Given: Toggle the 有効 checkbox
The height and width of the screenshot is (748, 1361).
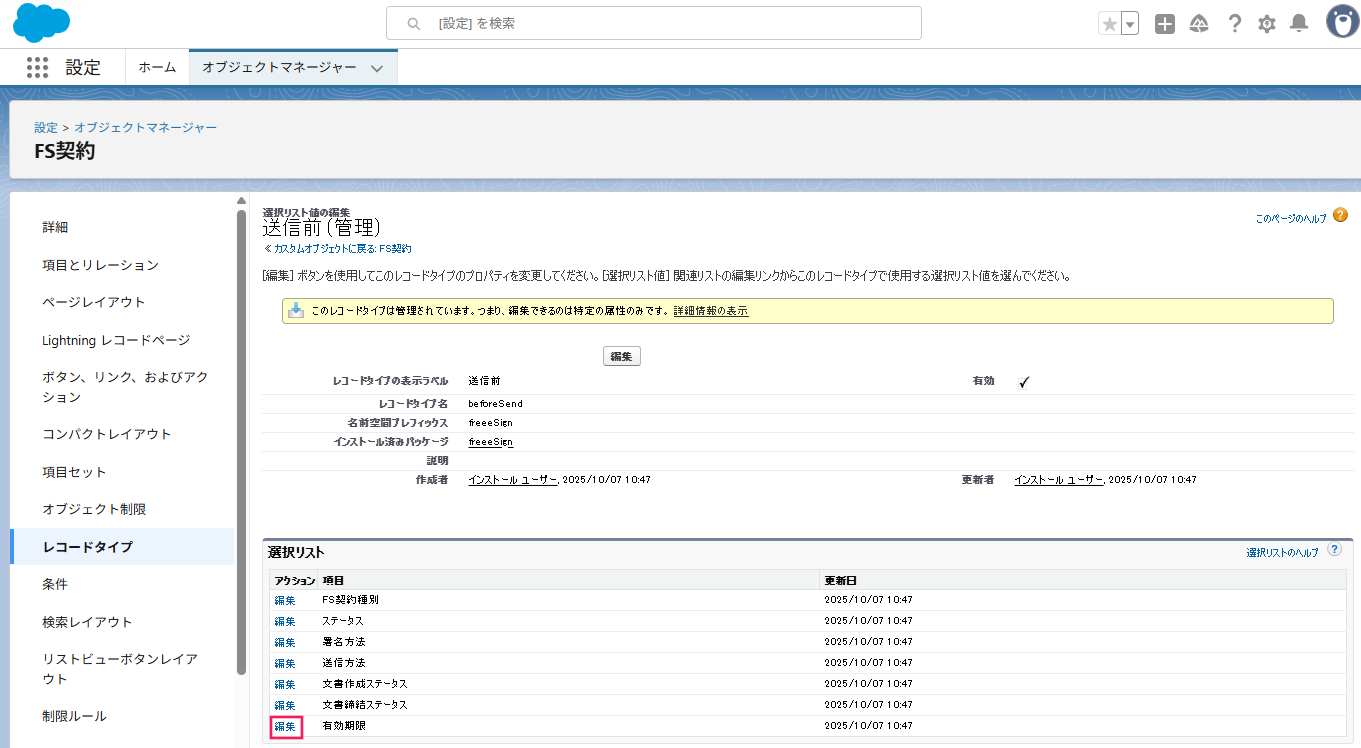Looking at the screenshot, I should click(x=1024, y=382).
